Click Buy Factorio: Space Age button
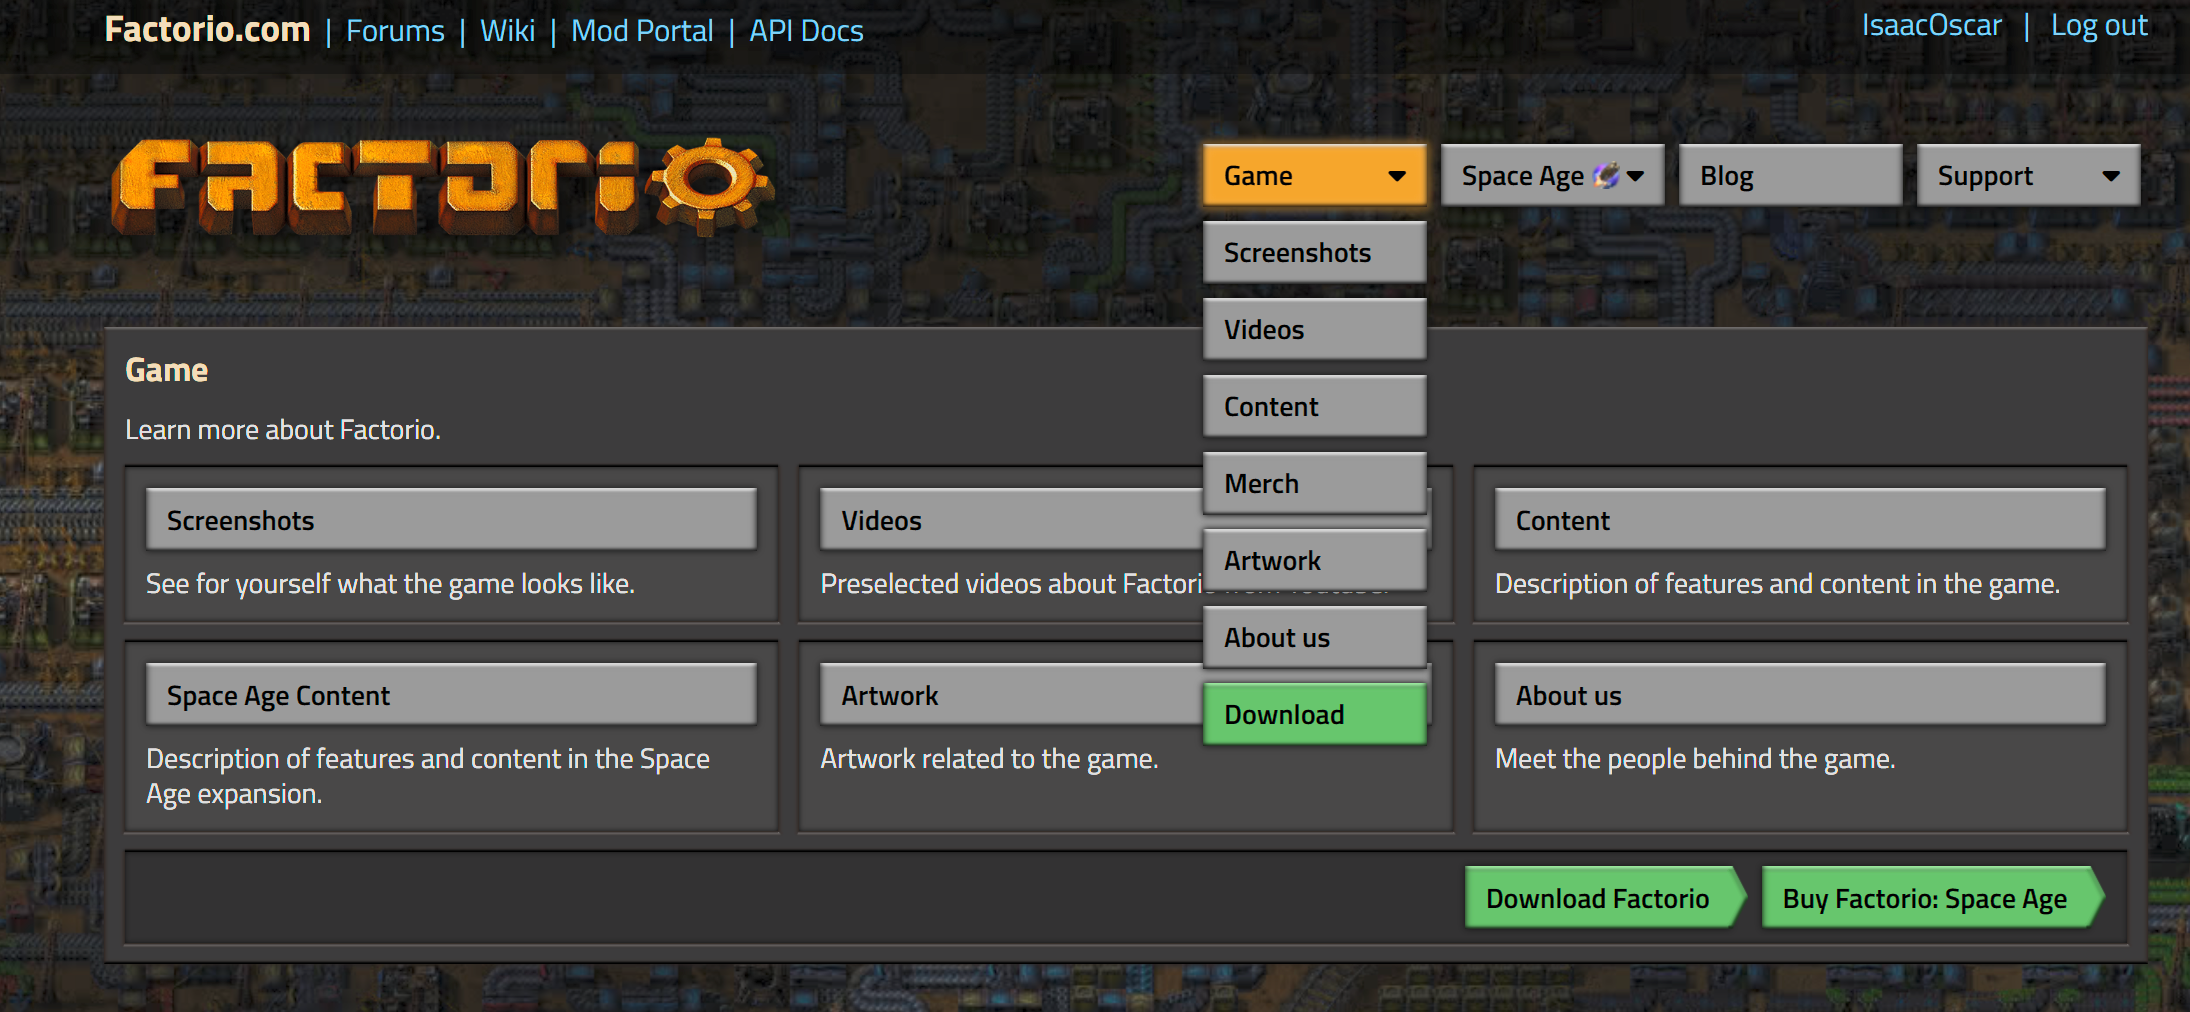Viewport: 2190px width, 1012px height. click(x=1932, y=898)
